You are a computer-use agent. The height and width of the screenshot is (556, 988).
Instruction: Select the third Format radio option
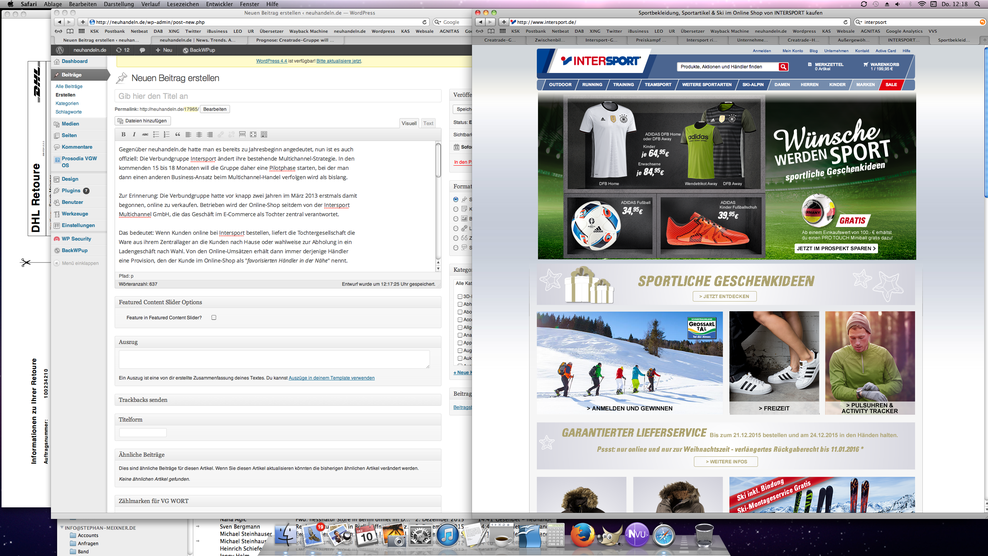456,219
